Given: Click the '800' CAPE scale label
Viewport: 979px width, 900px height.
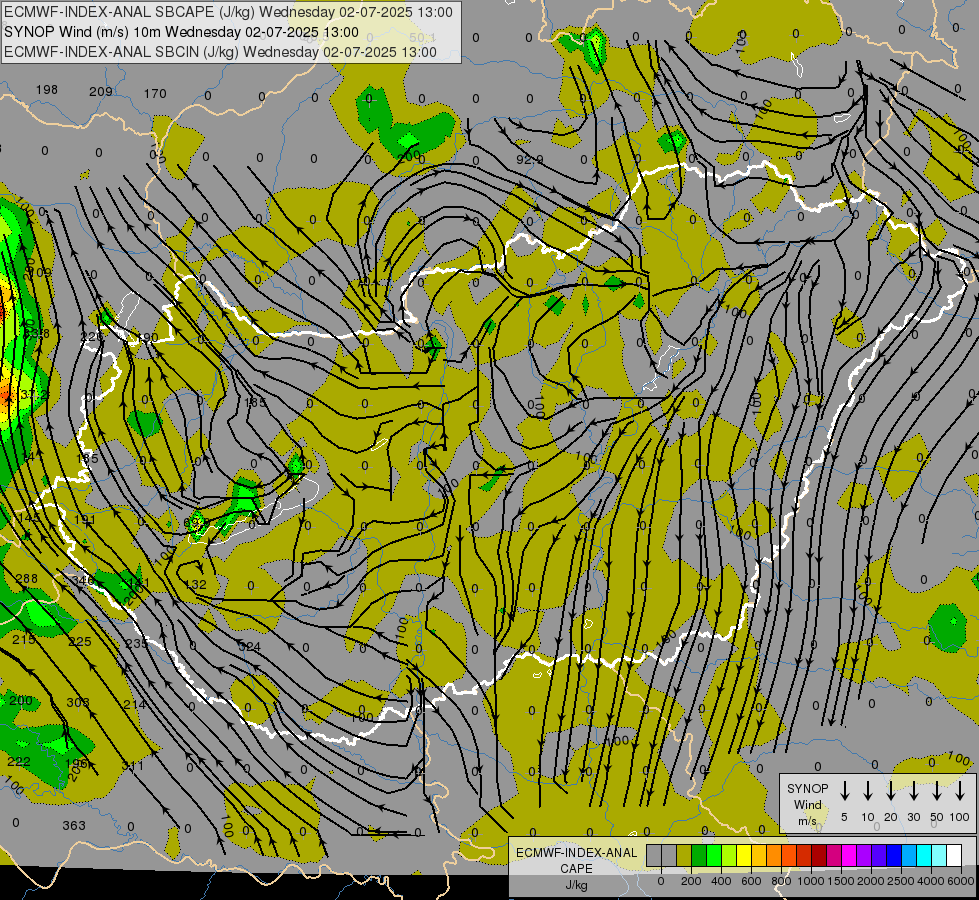Looking at the screenshot, I should pos(781,881).
